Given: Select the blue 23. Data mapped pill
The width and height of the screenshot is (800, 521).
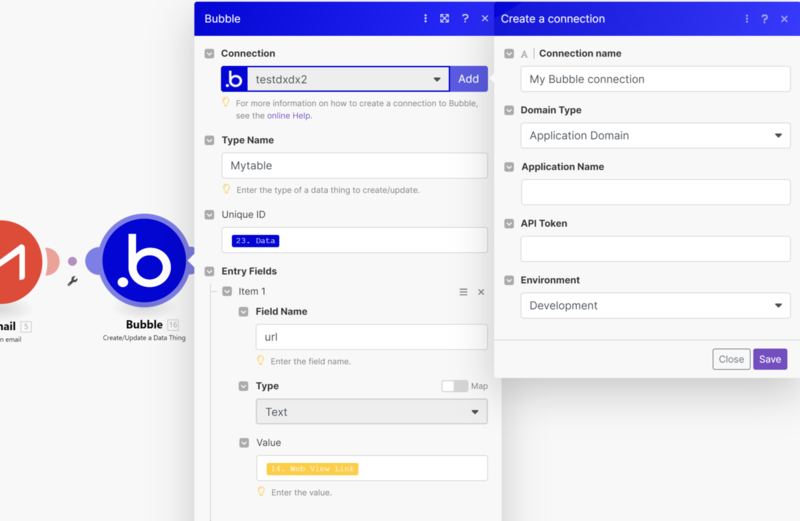Looking at the screenshot, I should click(256, 241).
